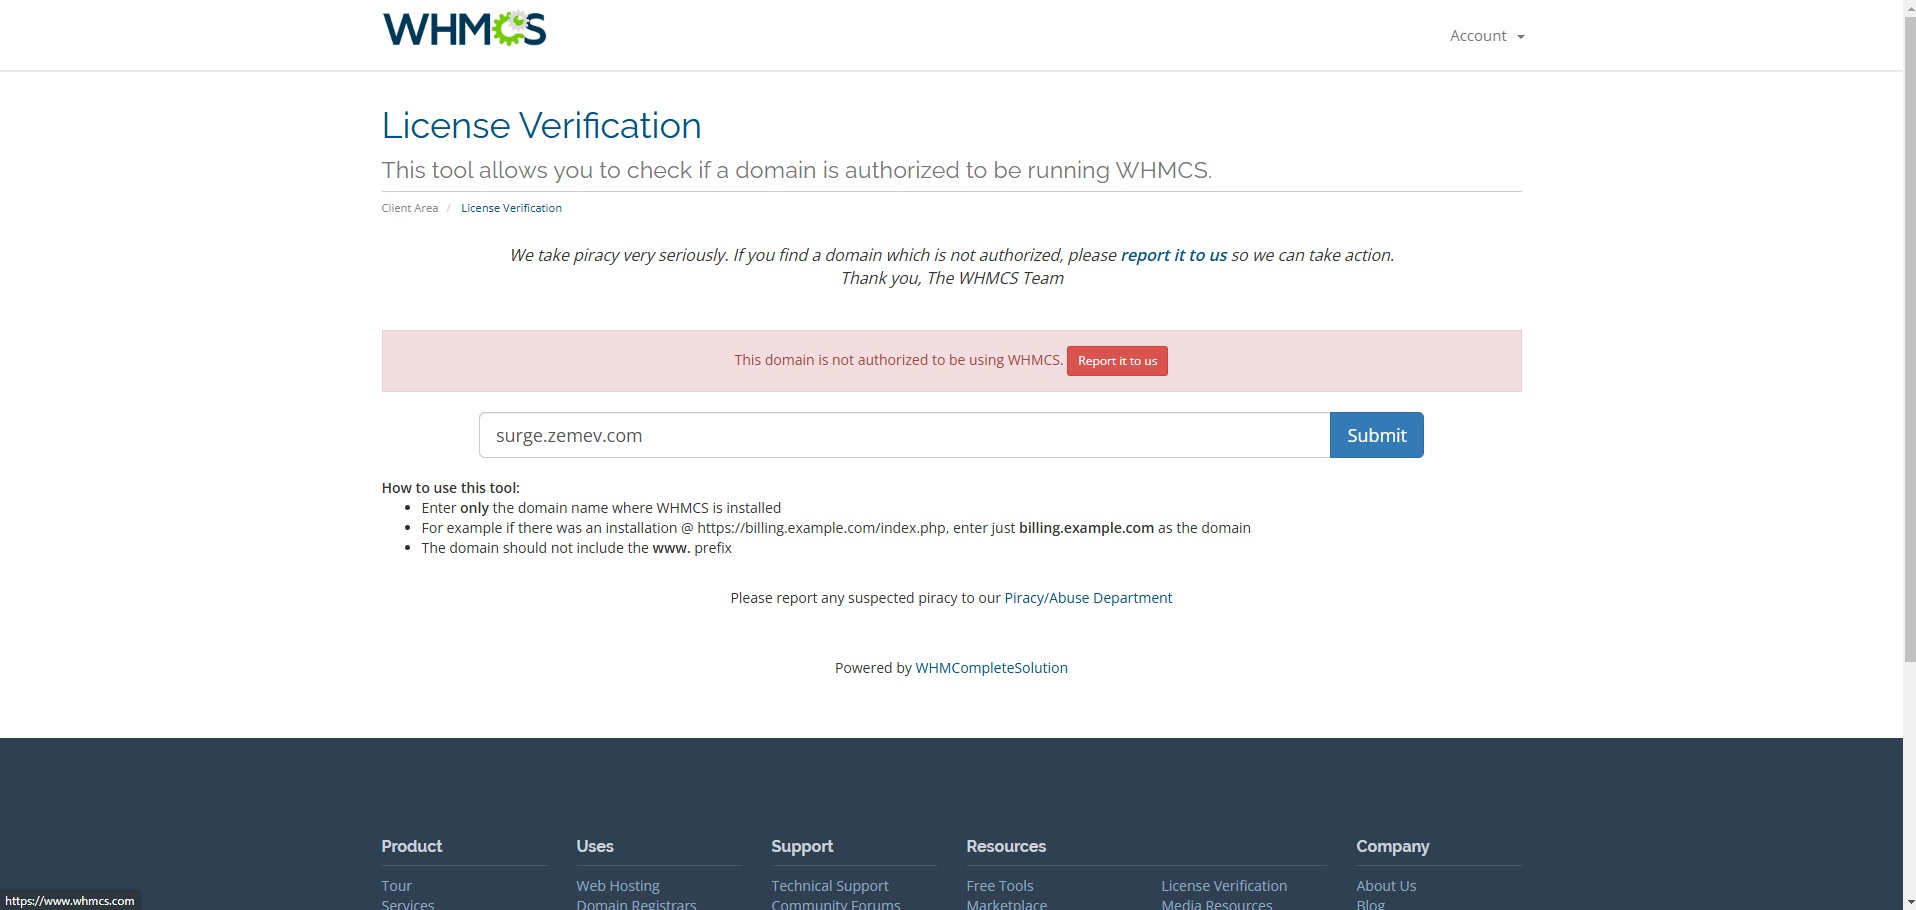Click the 'Support' footer heading
1916x910 pixels.
point(802,846)
